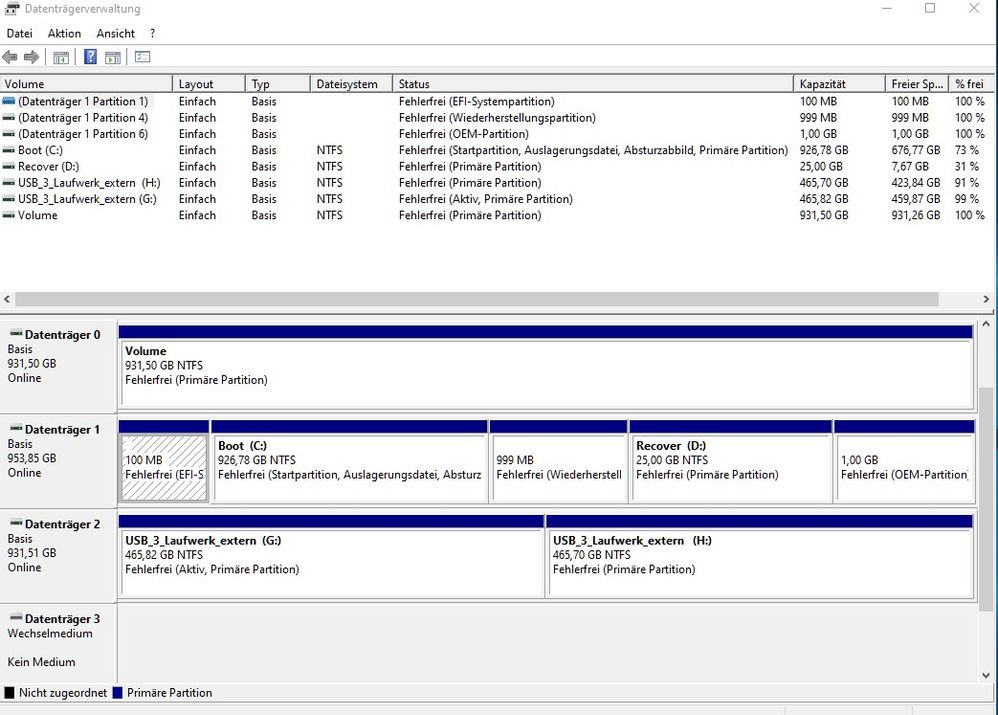Open the Ansicht menu
This screenshot has height=715, width=998.
[115, 34]
